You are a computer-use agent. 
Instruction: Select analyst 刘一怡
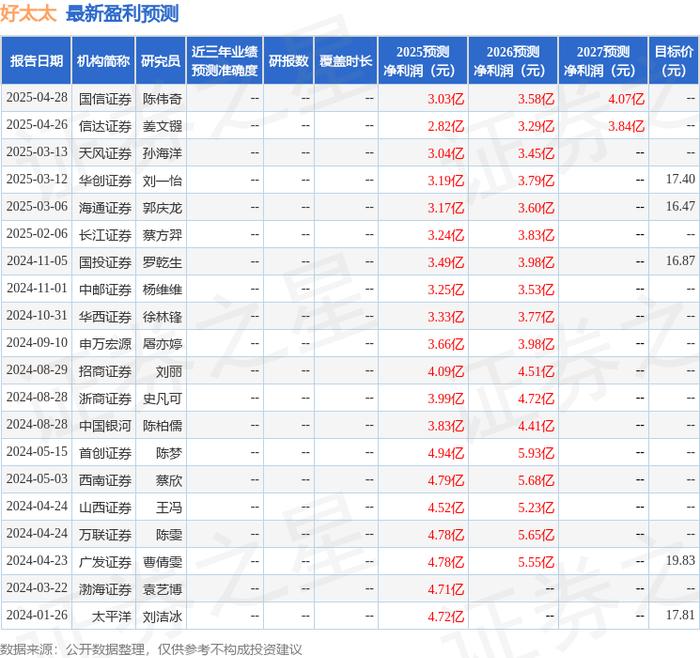162,180
